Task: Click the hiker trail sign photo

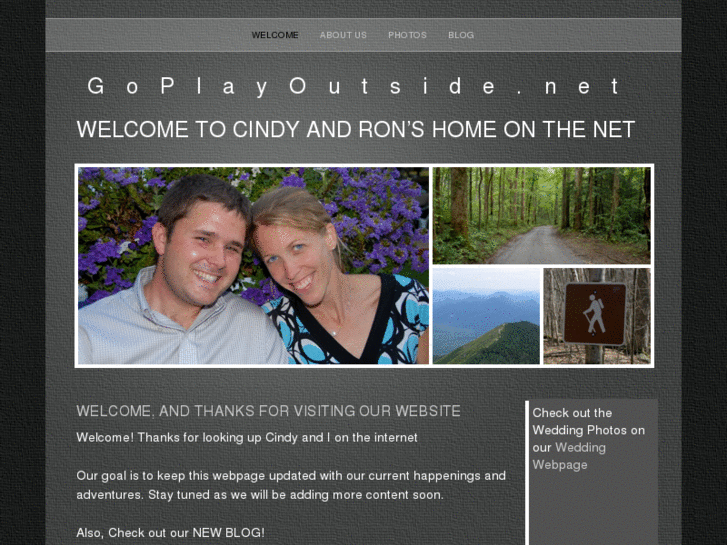Action: (x=597, y=316)
